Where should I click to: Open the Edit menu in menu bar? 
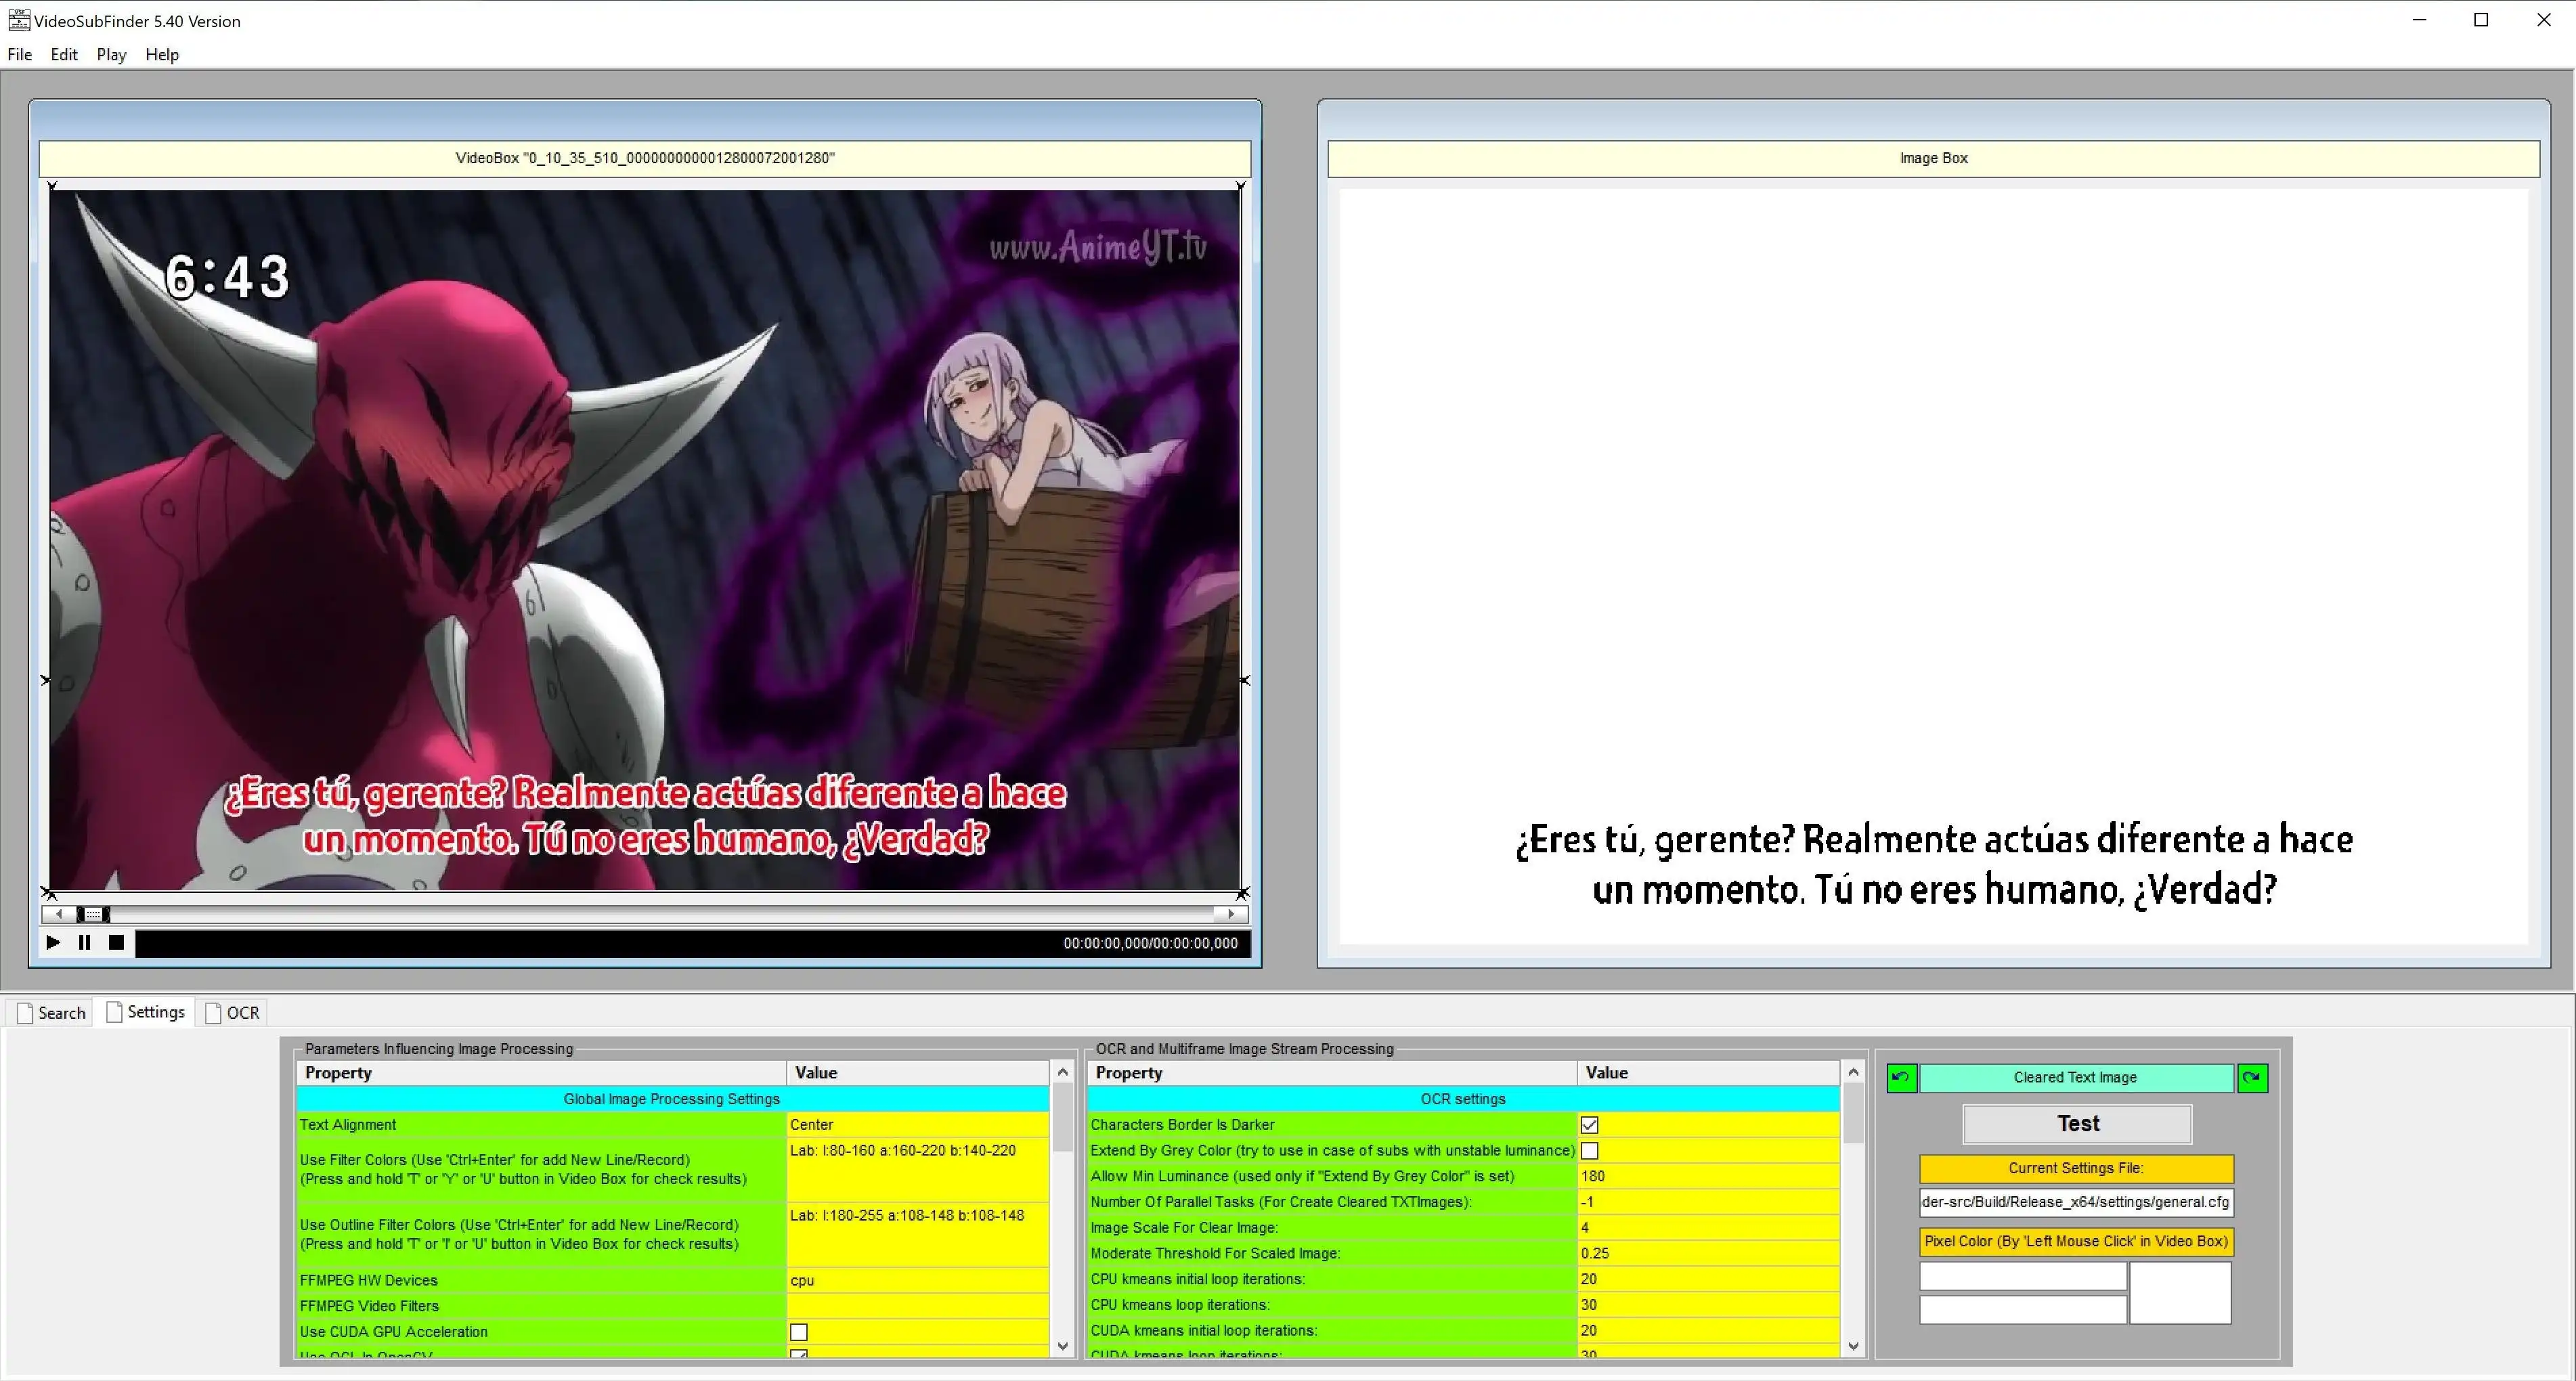[63, 53]
